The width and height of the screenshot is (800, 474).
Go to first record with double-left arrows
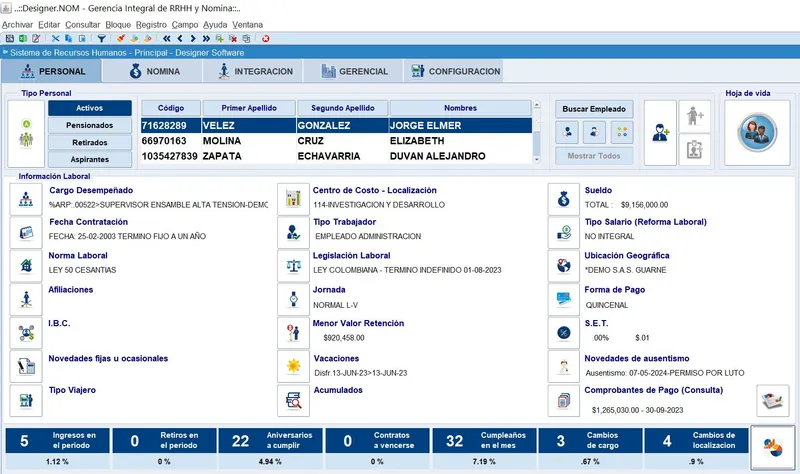point(167,38)
